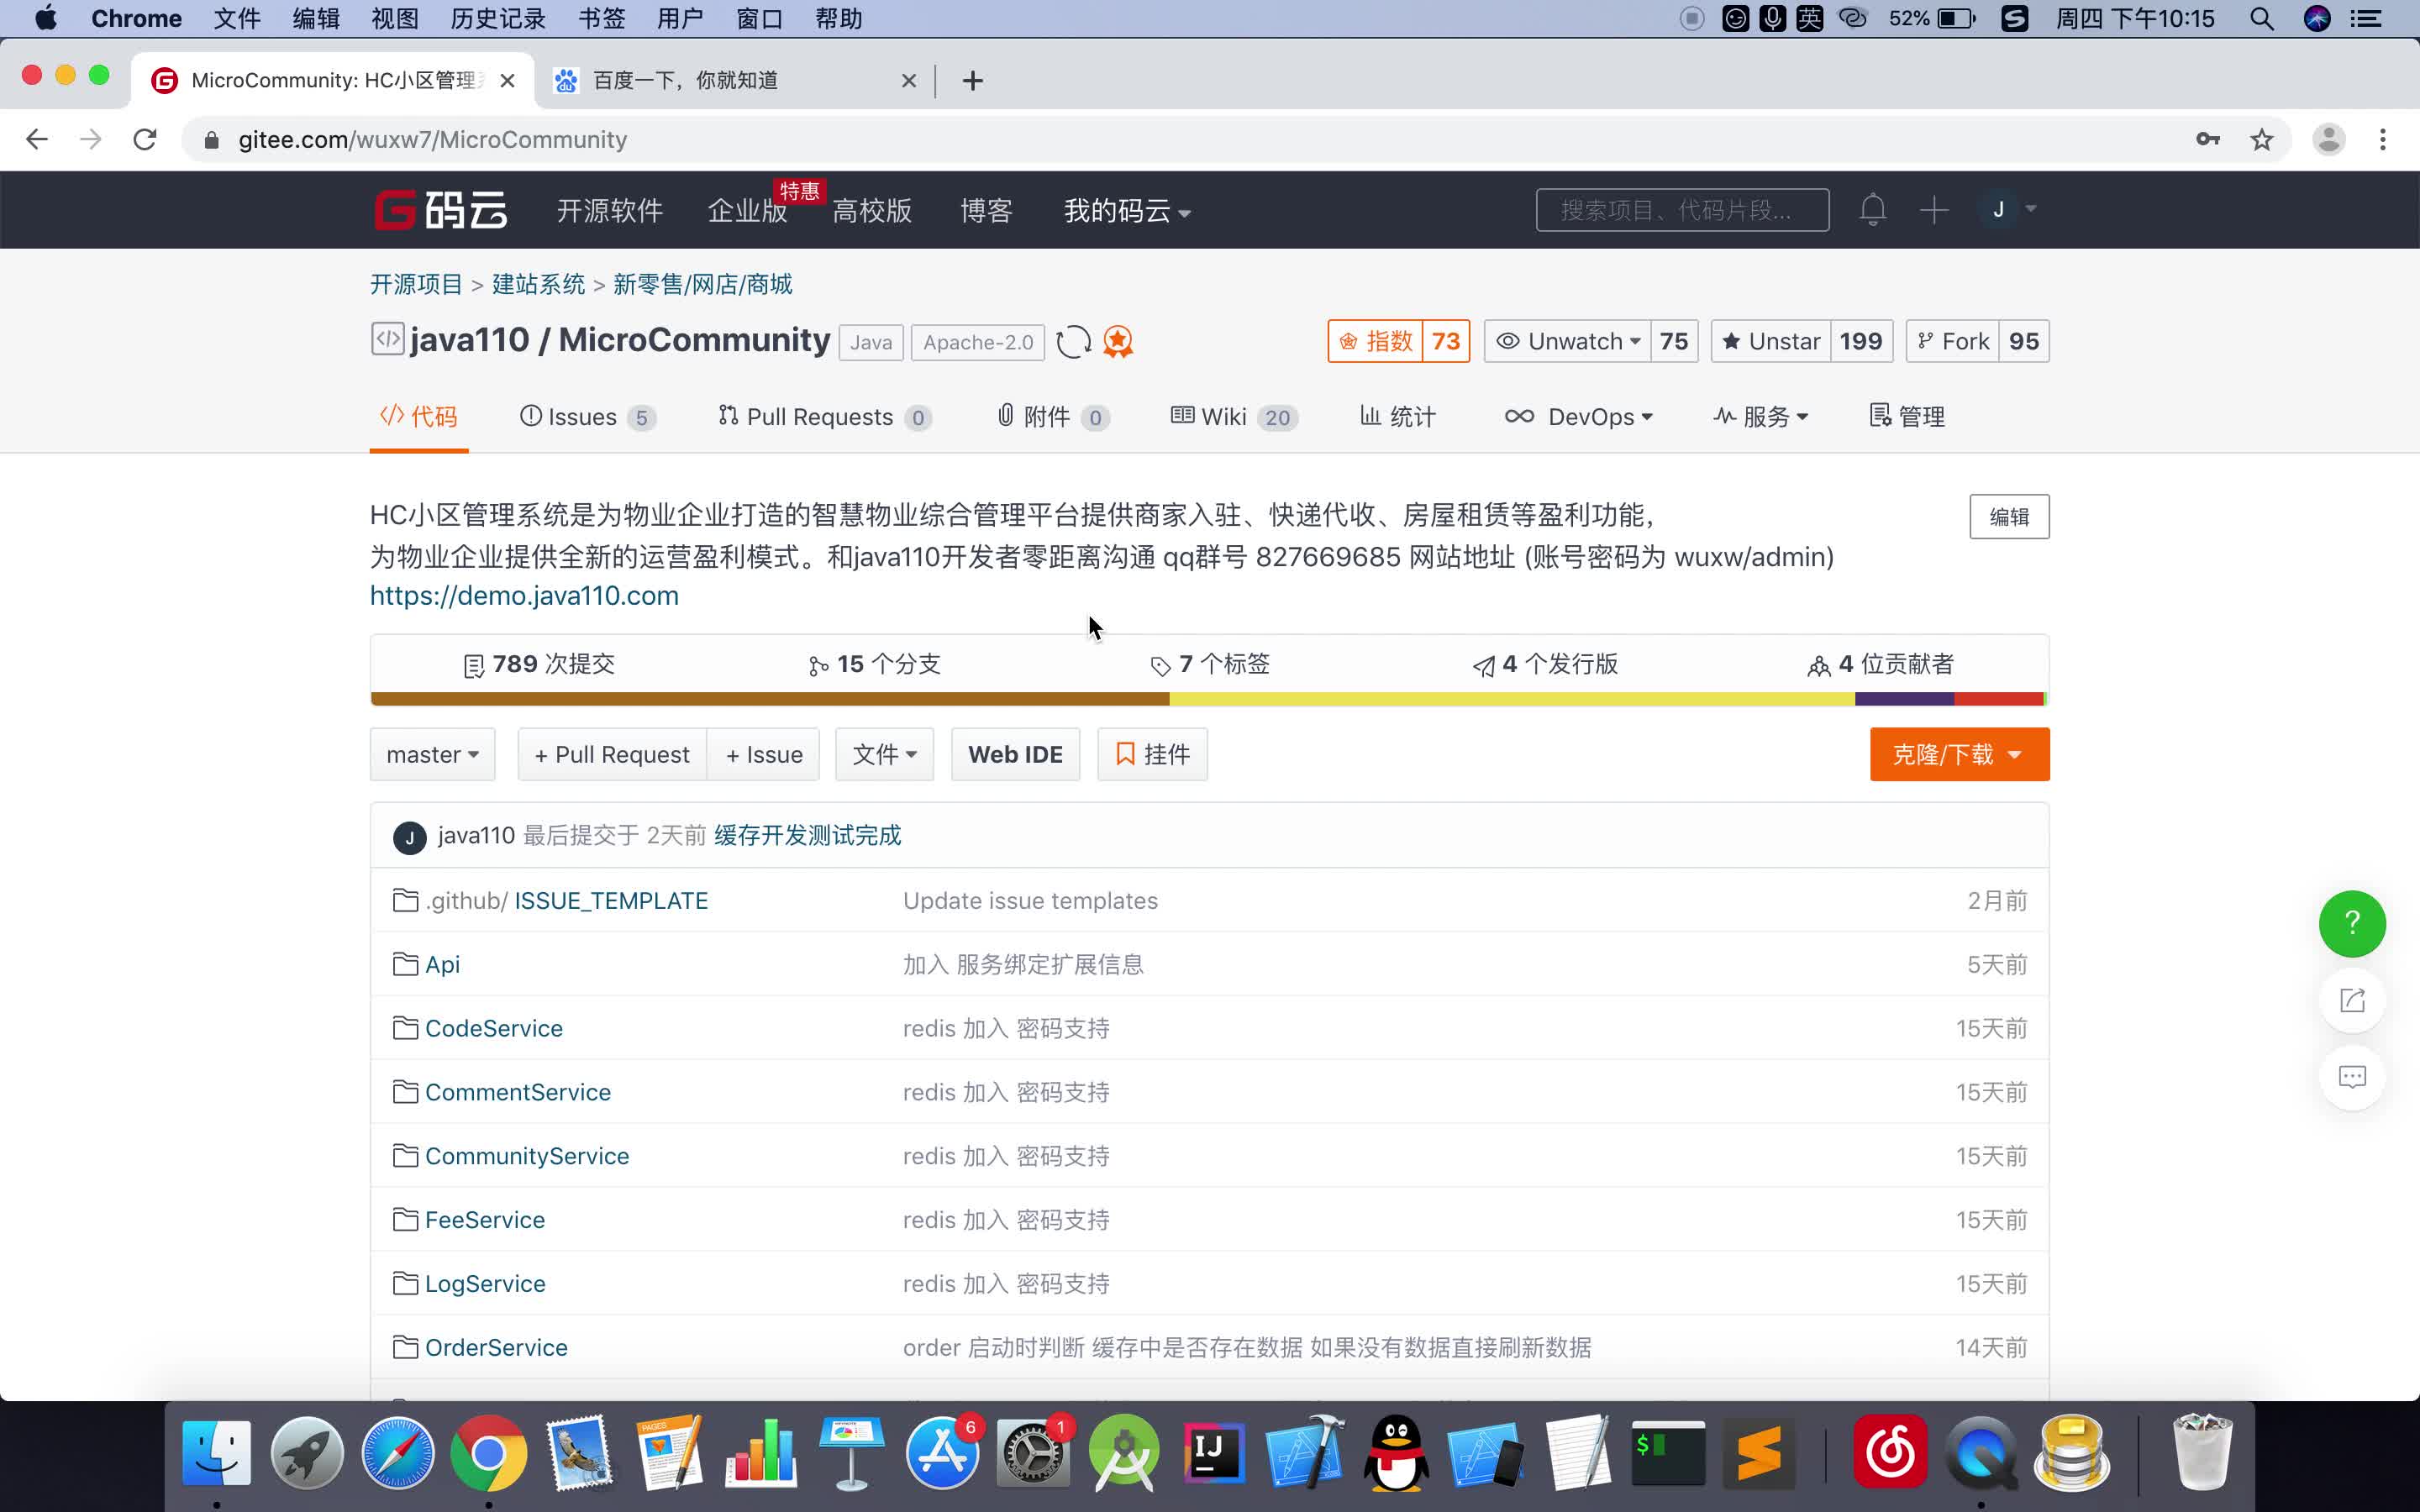Open the CodeService folder
The image size is (2420, 1512).
[x=493, y=1027]
